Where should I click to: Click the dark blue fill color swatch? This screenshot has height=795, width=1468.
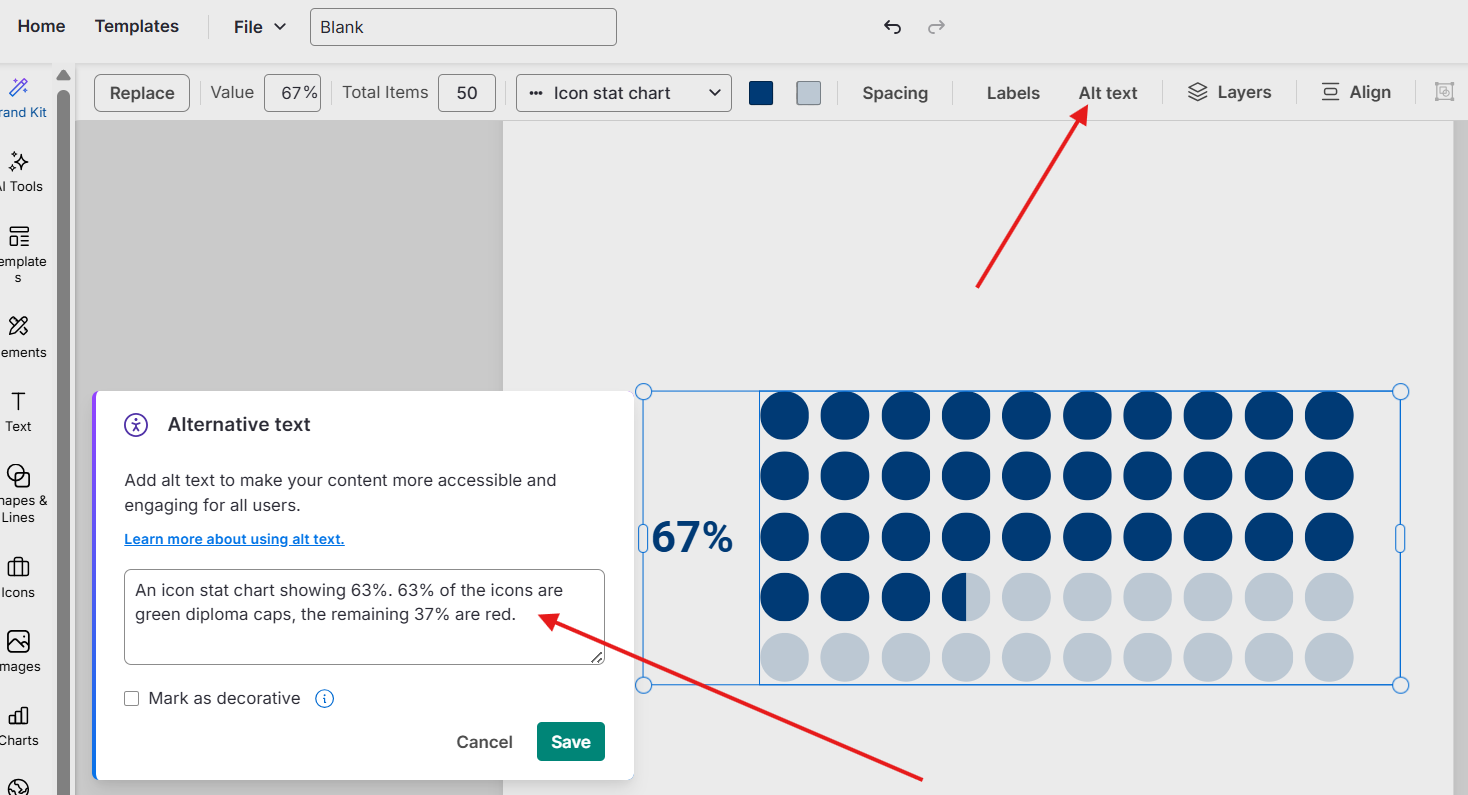[761, 92]
